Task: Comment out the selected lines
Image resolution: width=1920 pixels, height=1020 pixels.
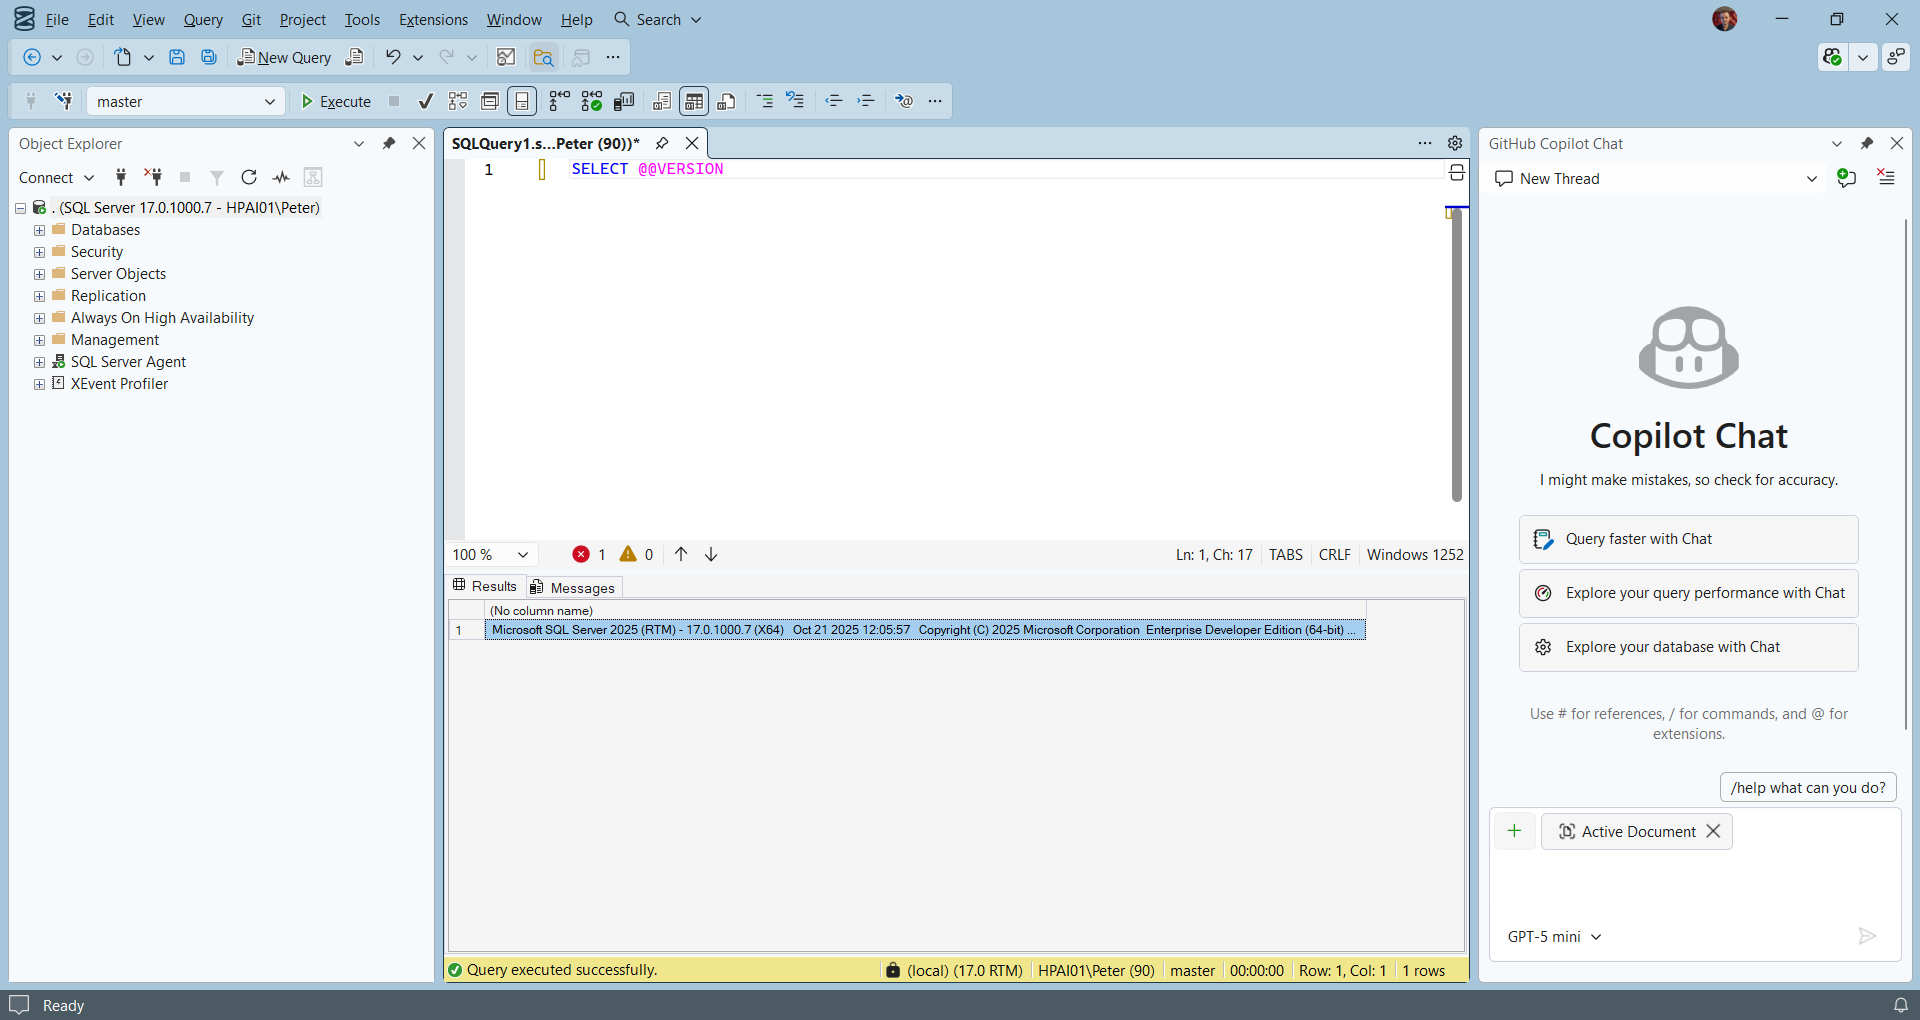Action: tap(765, 101)
